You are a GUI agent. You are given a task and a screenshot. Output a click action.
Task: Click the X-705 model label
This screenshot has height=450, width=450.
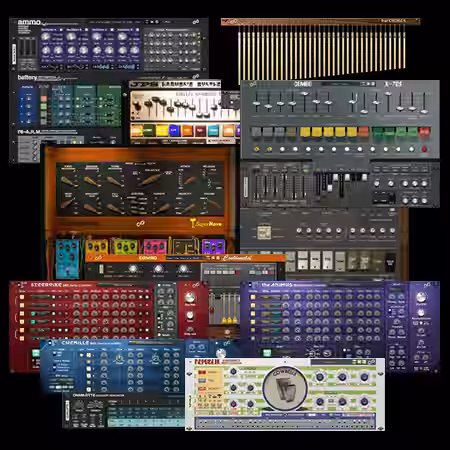[393, 84]
